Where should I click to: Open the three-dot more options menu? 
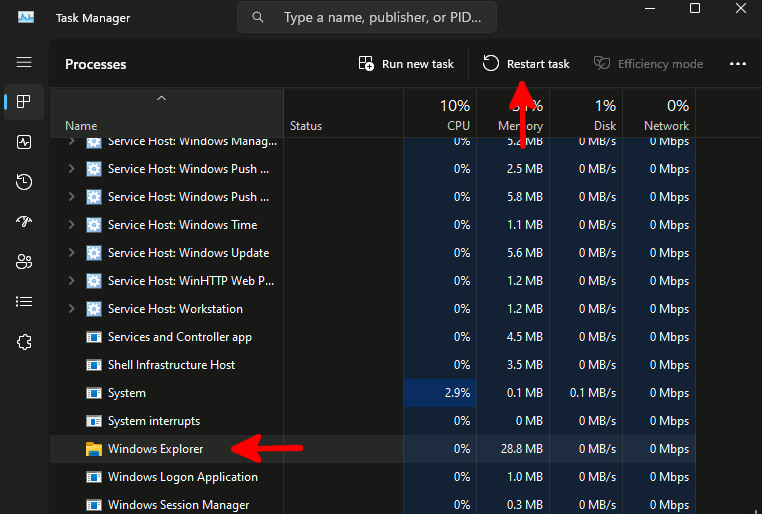point(738,64)
